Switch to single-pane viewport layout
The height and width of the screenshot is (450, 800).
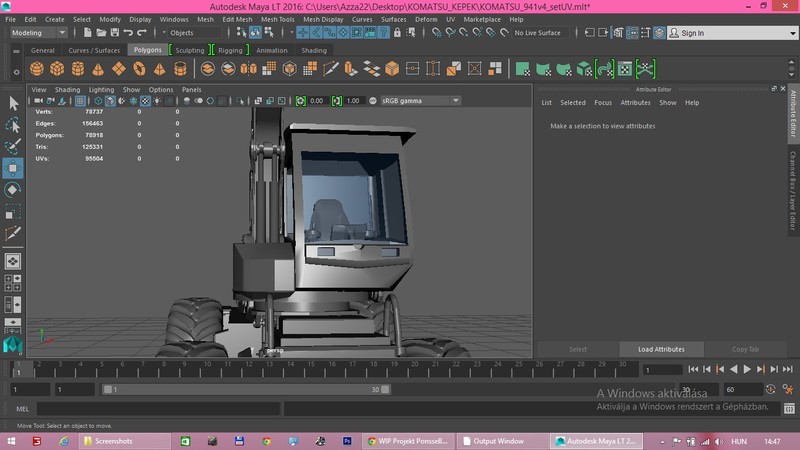click(x=13, y=261)
